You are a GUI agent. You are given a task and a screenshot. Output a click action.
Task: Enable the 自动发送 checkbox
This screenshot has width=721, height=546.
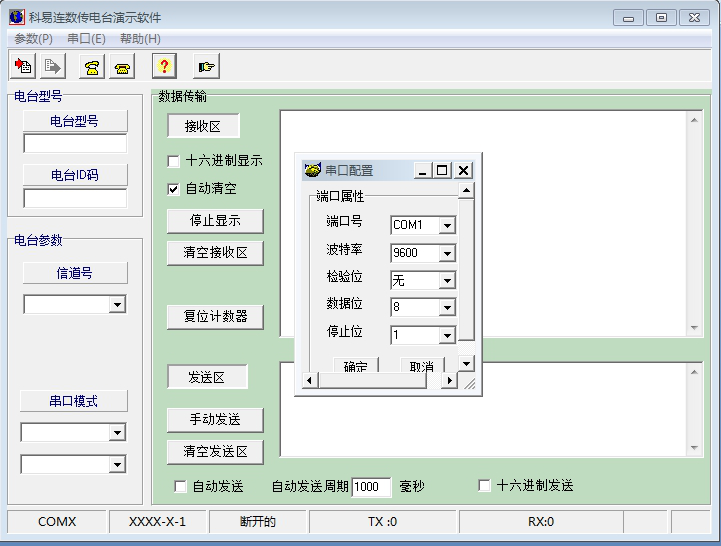(x=181, y=486)
